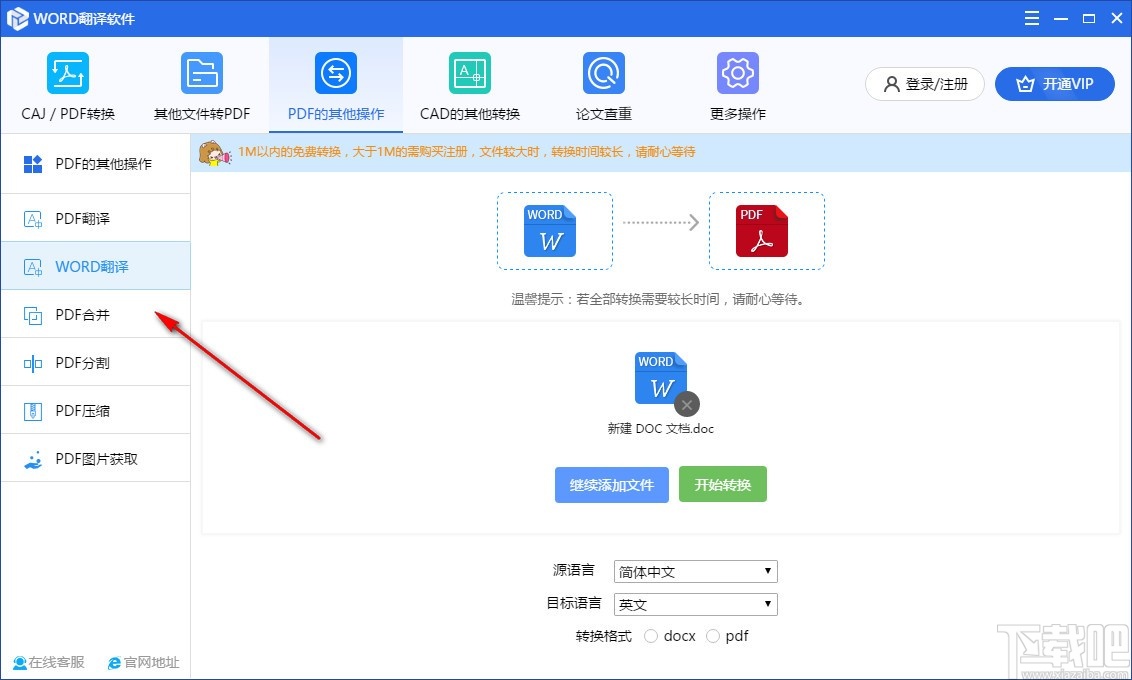Remove 新建 DOC 文档.doc from the list
1132x680 pixels.
(686, 404)
